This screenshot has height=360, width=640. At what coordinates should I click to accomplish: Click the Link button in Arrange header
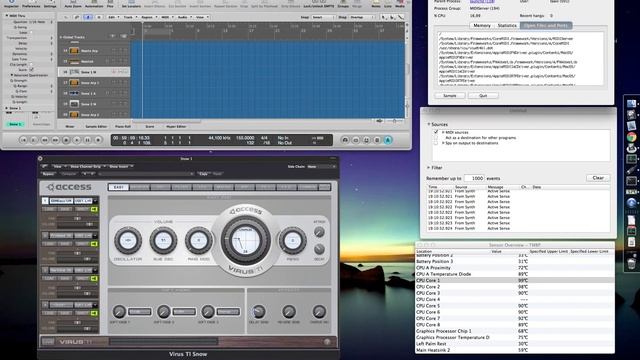pyautogui.click(x=77, y=17)
